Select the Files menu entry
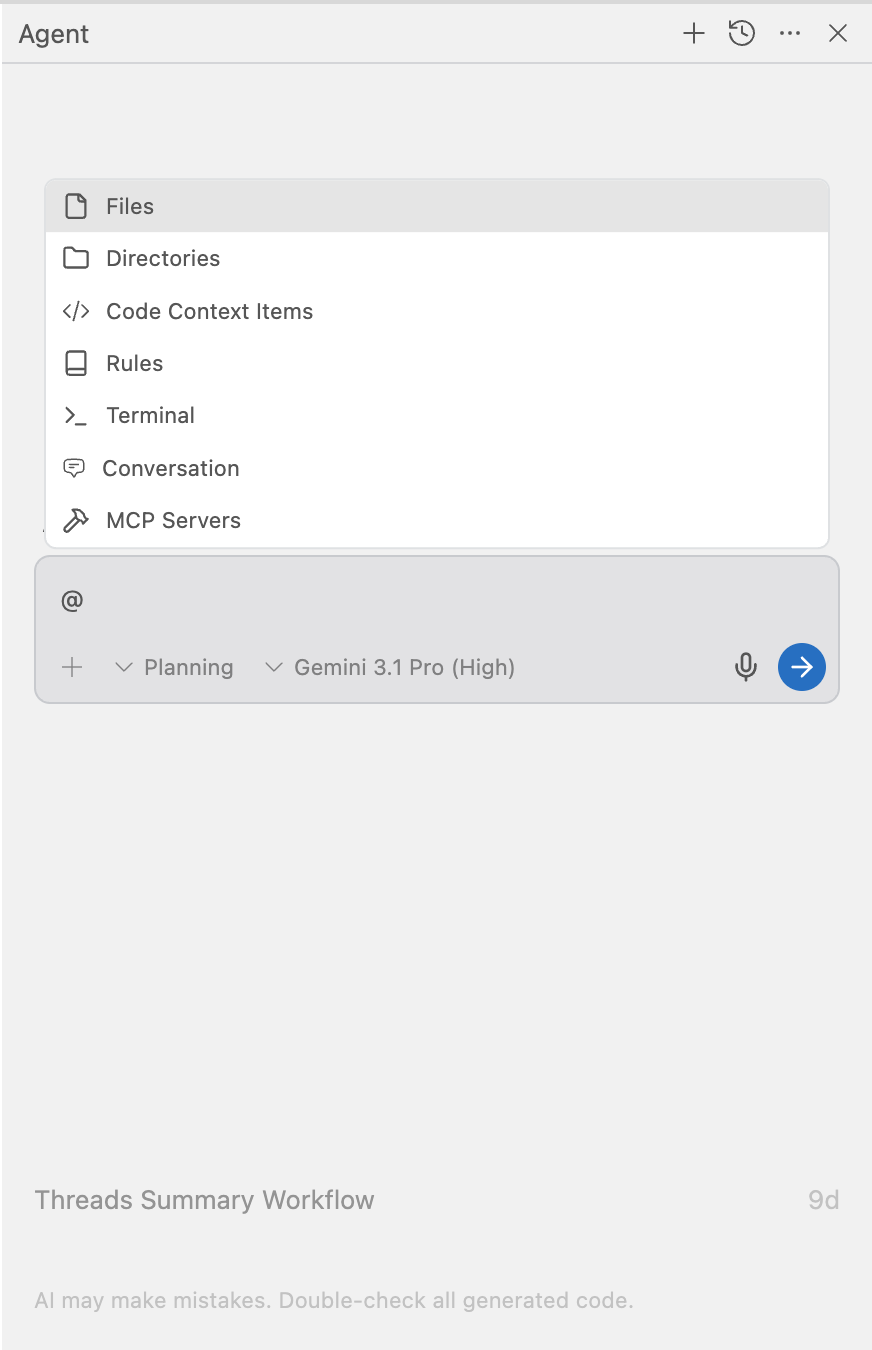The width and height of the screenshot is (872, 1350). [130, 207]
